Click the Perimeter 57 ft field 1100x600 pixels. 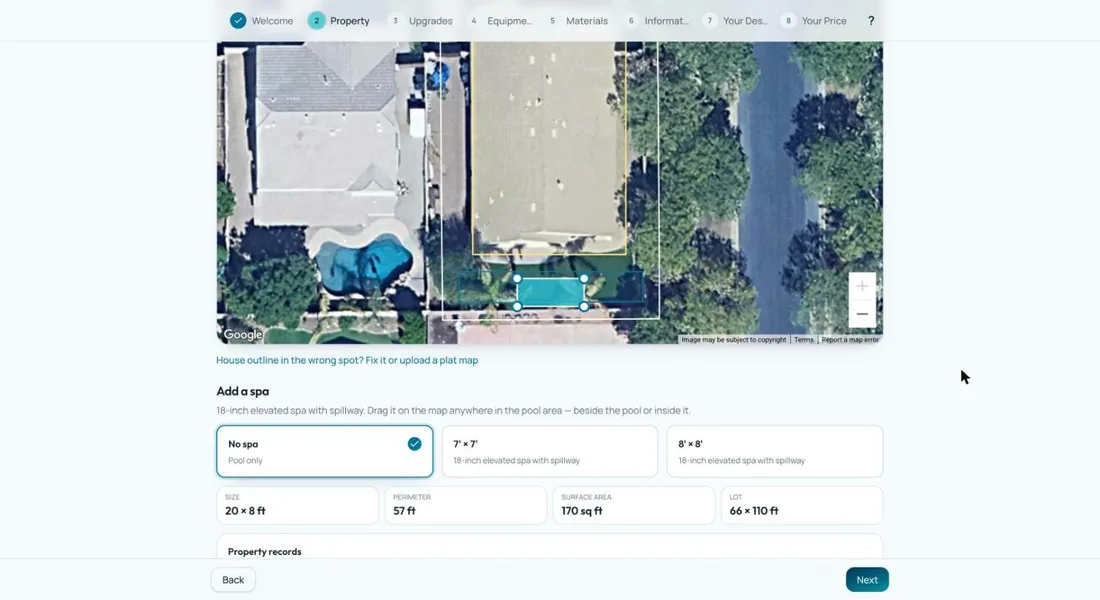point(466,505)
